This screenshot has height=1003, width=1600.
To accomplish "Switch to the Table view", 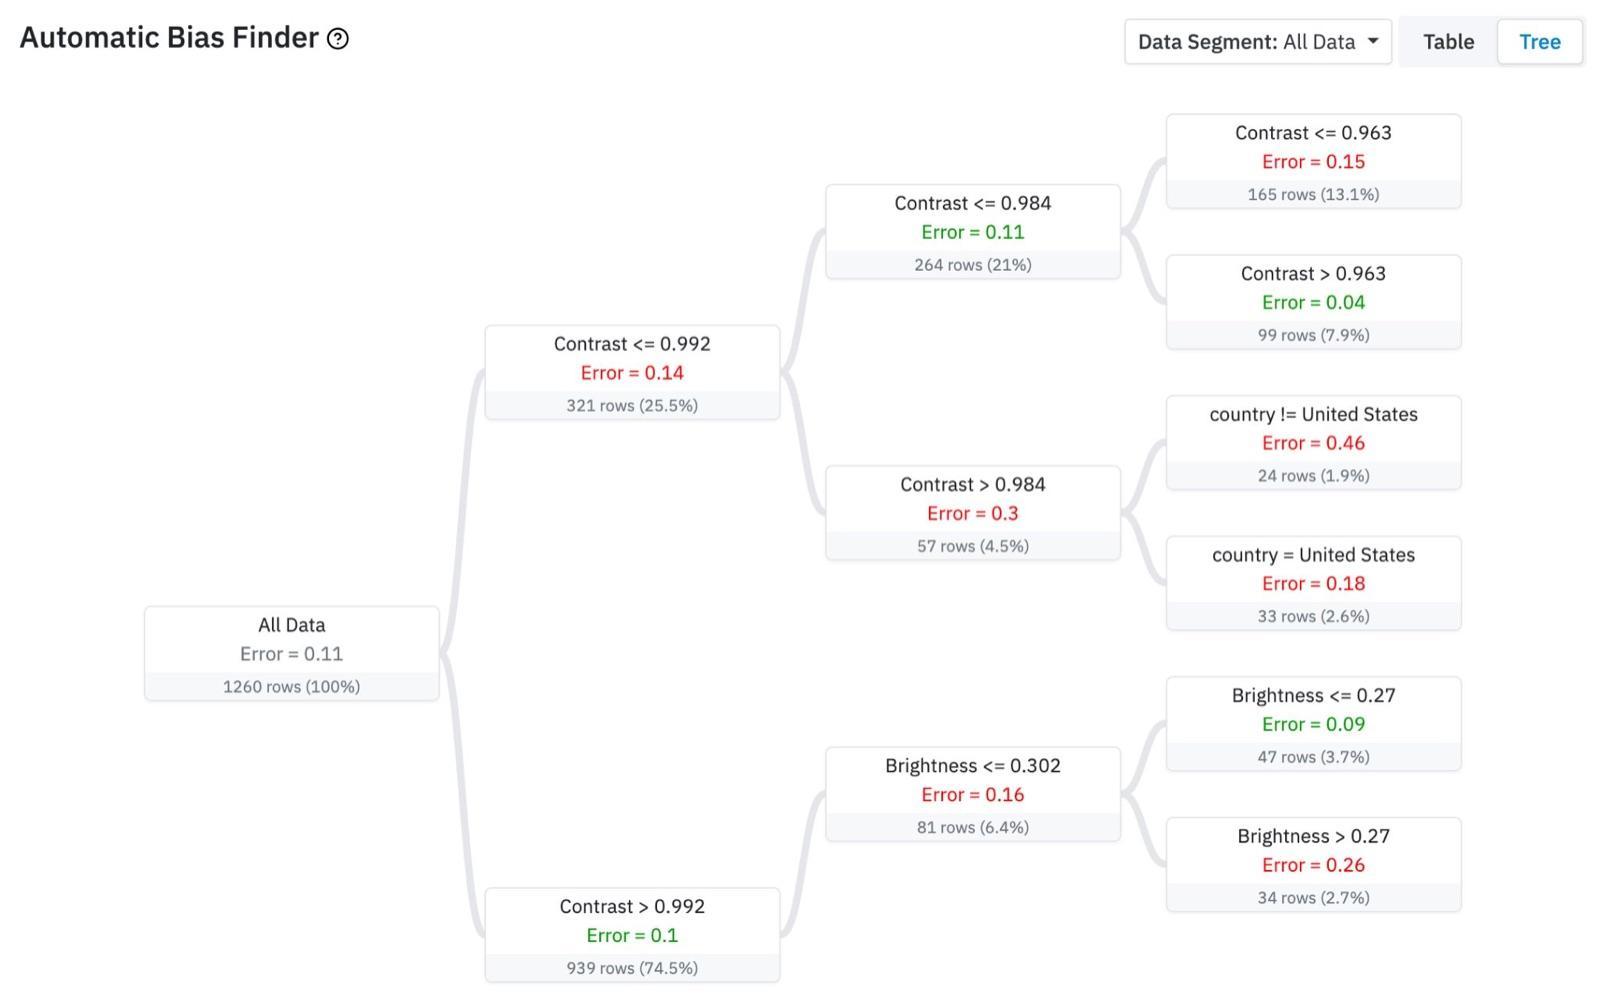I will pos(1448,42).
